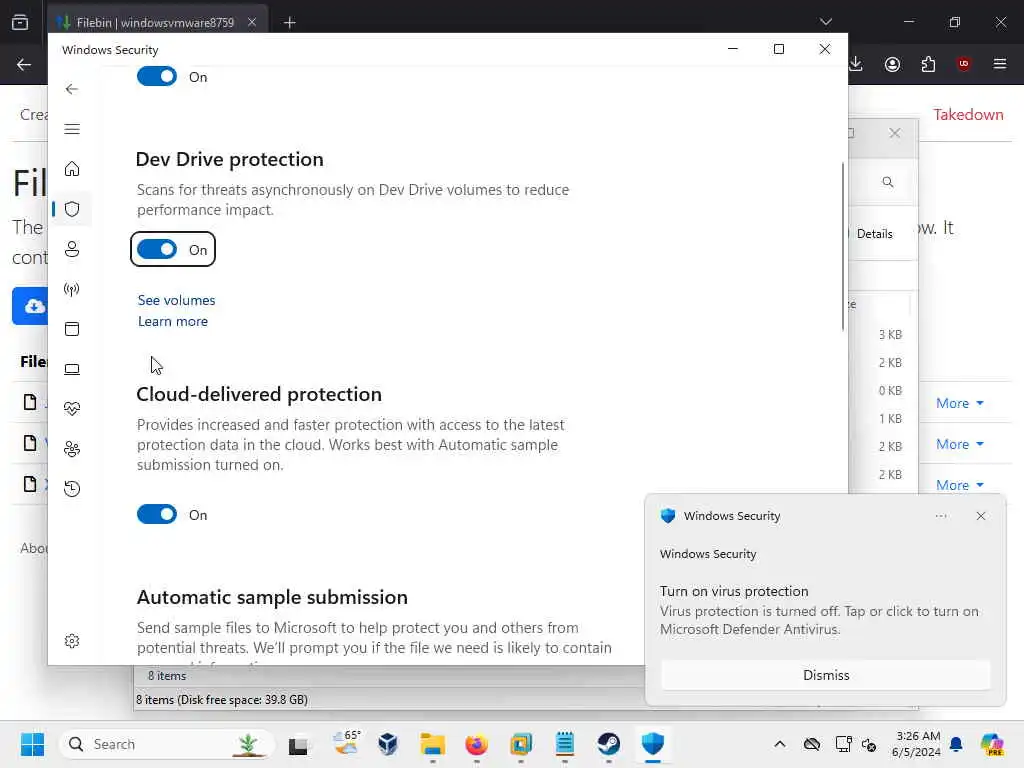Open App & browser control icon

[x=72, y=329]
